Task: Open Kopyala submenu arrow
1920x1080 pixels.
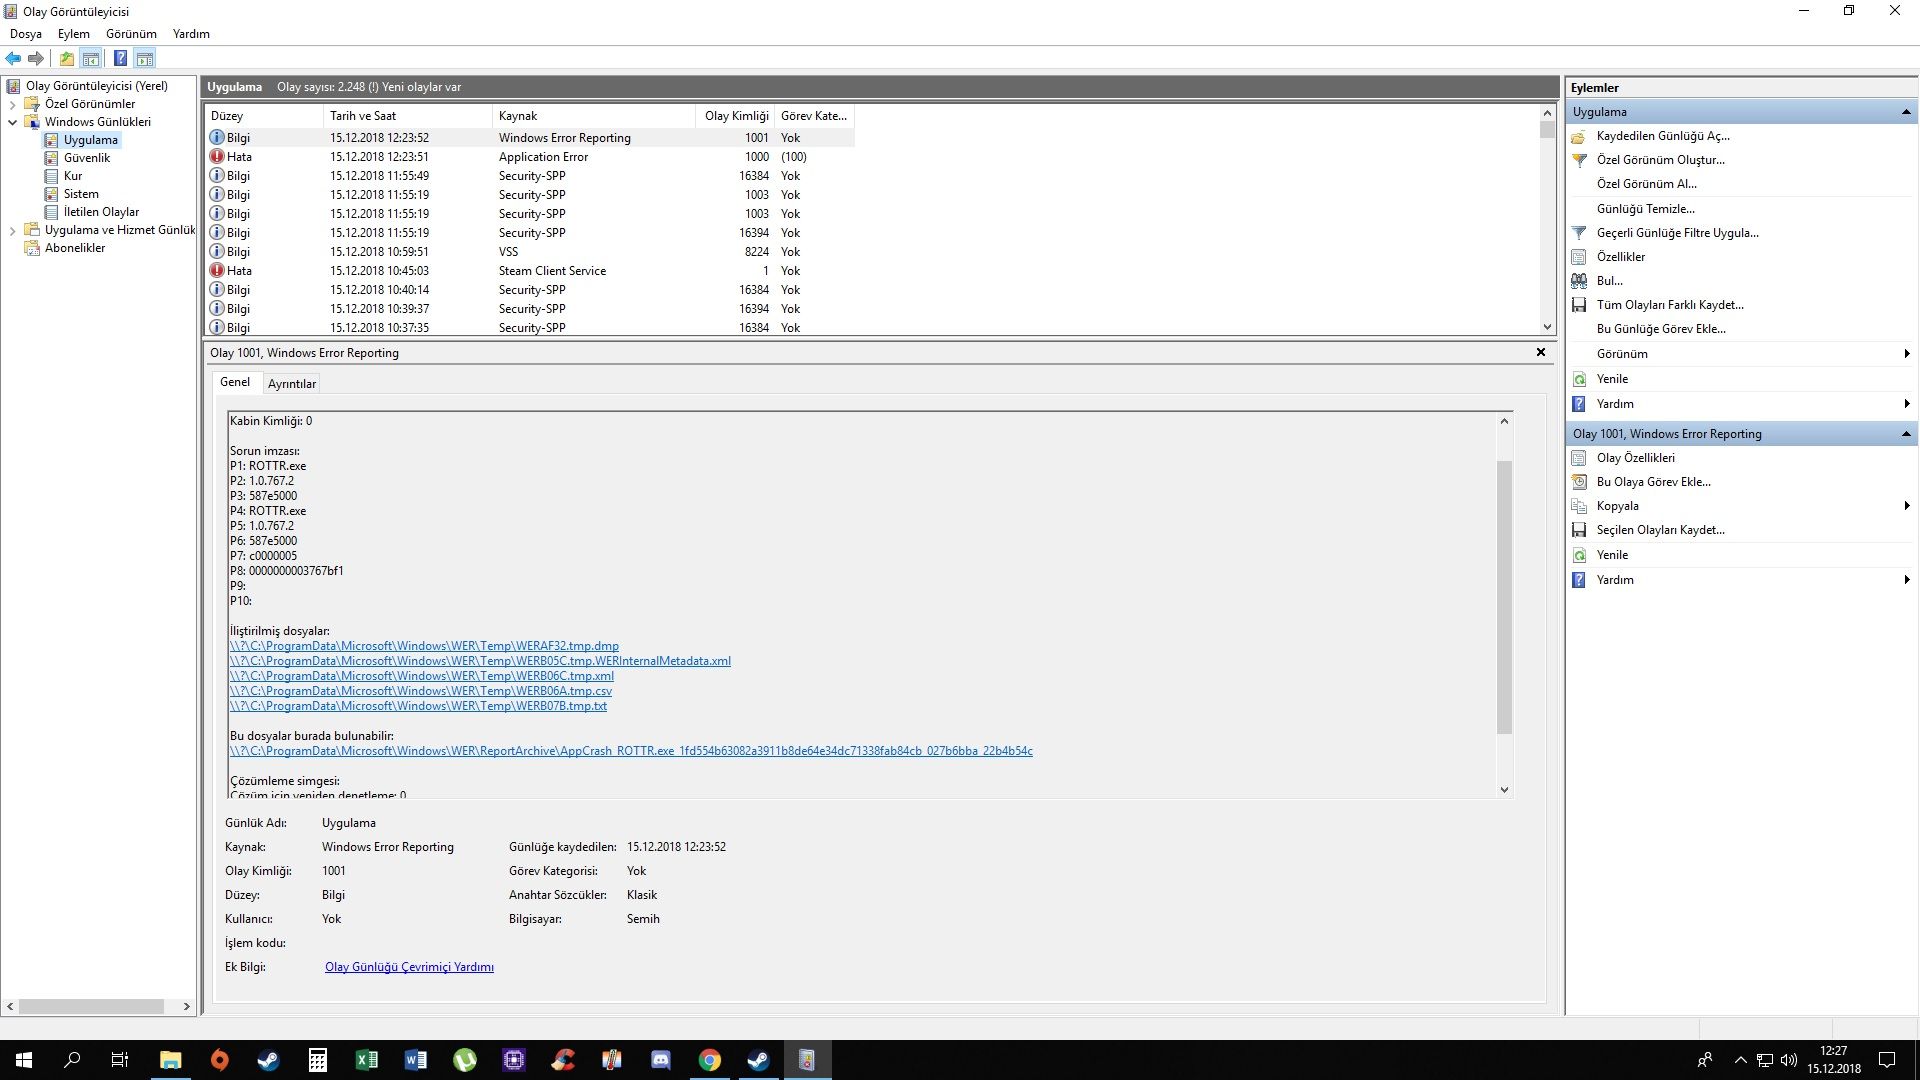Action: click(1906, 506)
